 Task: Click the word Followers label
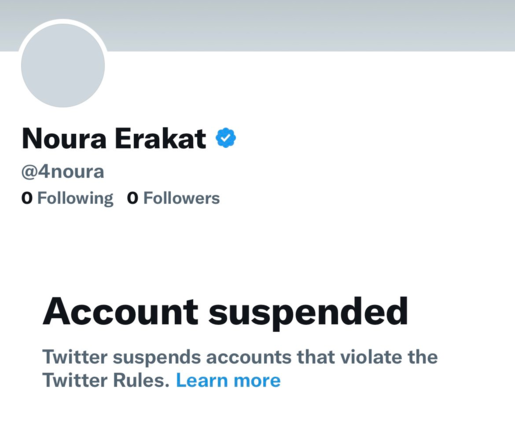coord(181,198)
